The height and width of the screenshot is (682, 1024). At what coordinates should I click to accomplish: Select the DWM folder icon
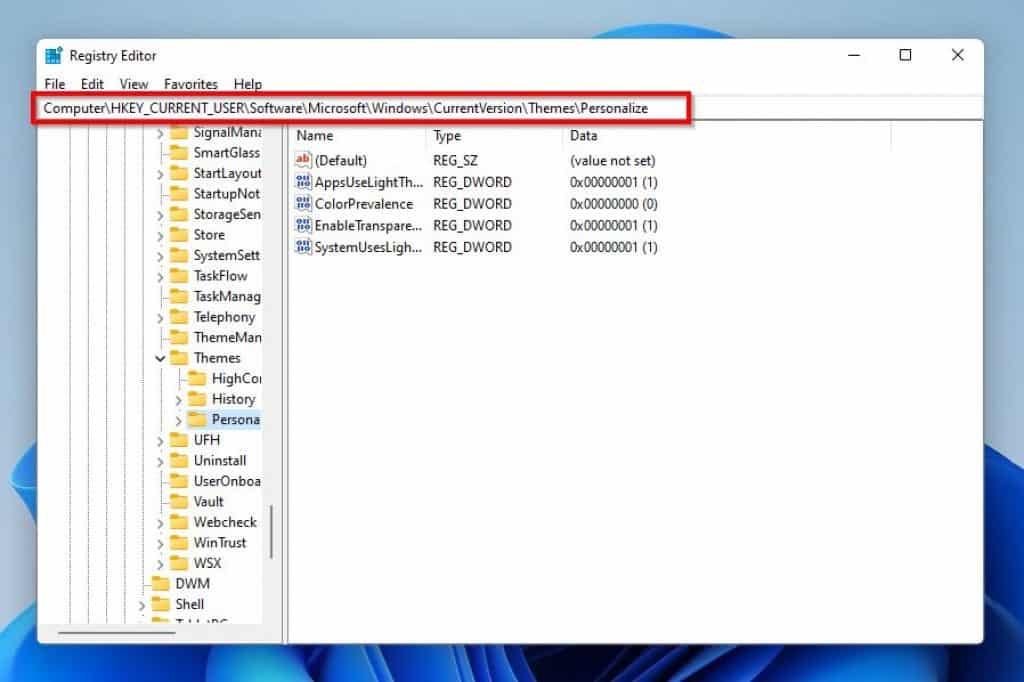tap(161, 583)
